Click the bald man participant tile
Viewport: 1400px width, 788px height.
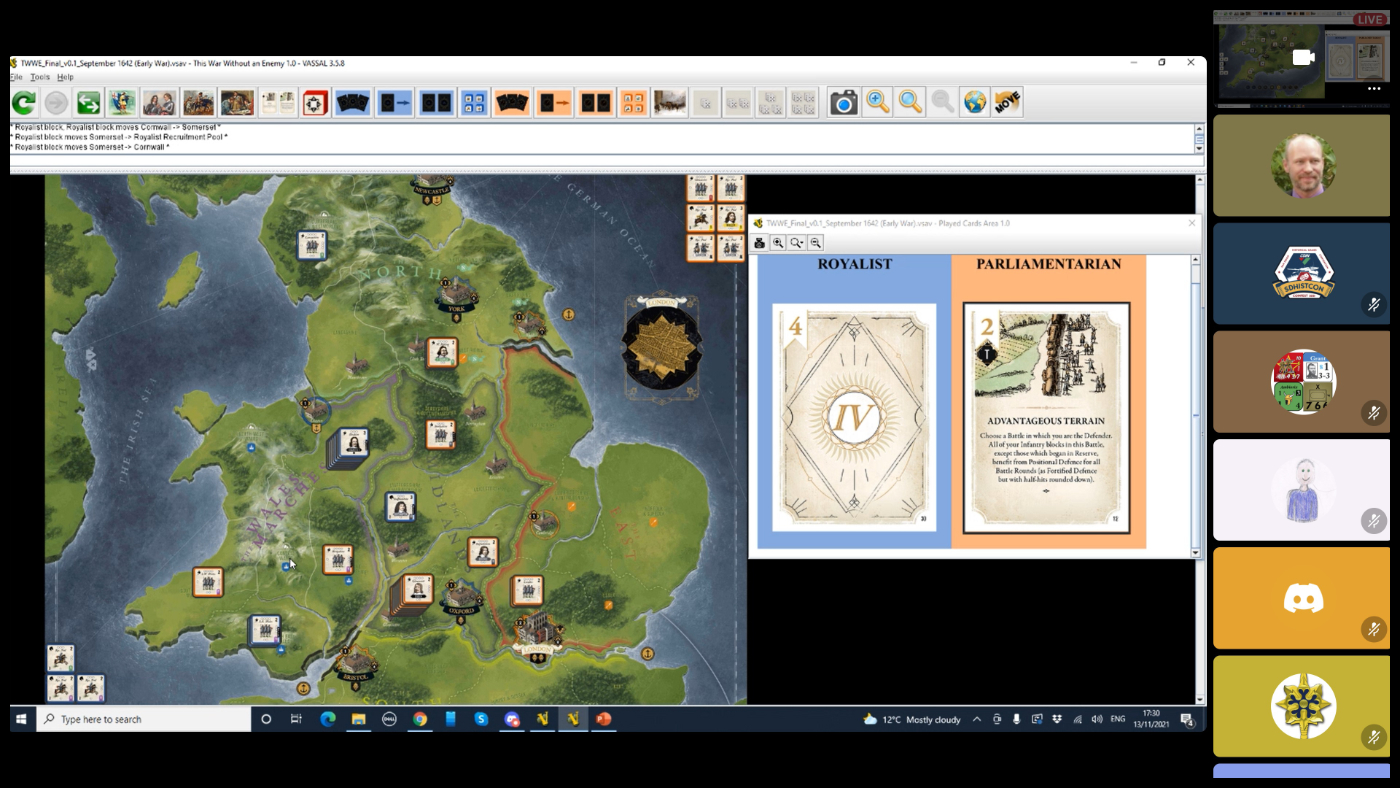[1301, 165]
